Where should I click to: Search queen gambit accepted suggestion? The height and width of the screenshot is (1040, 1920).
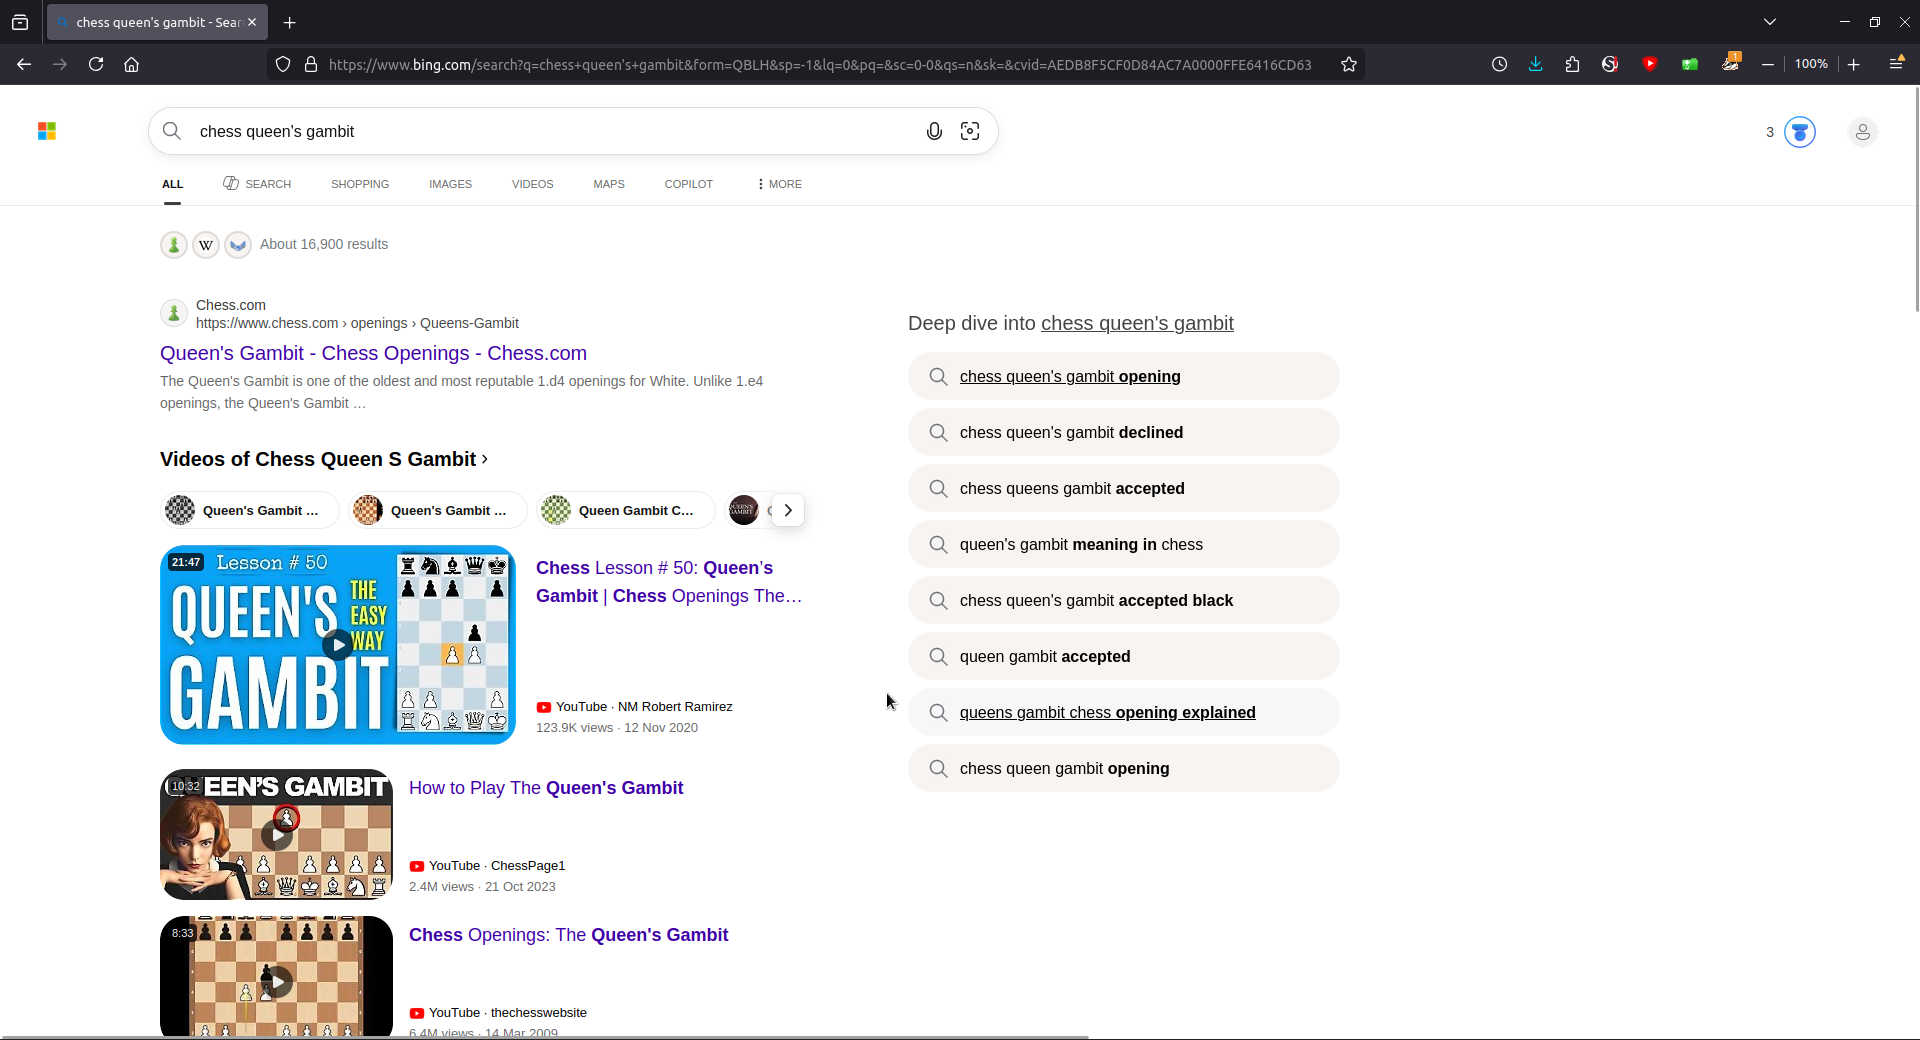[1124, 656]
